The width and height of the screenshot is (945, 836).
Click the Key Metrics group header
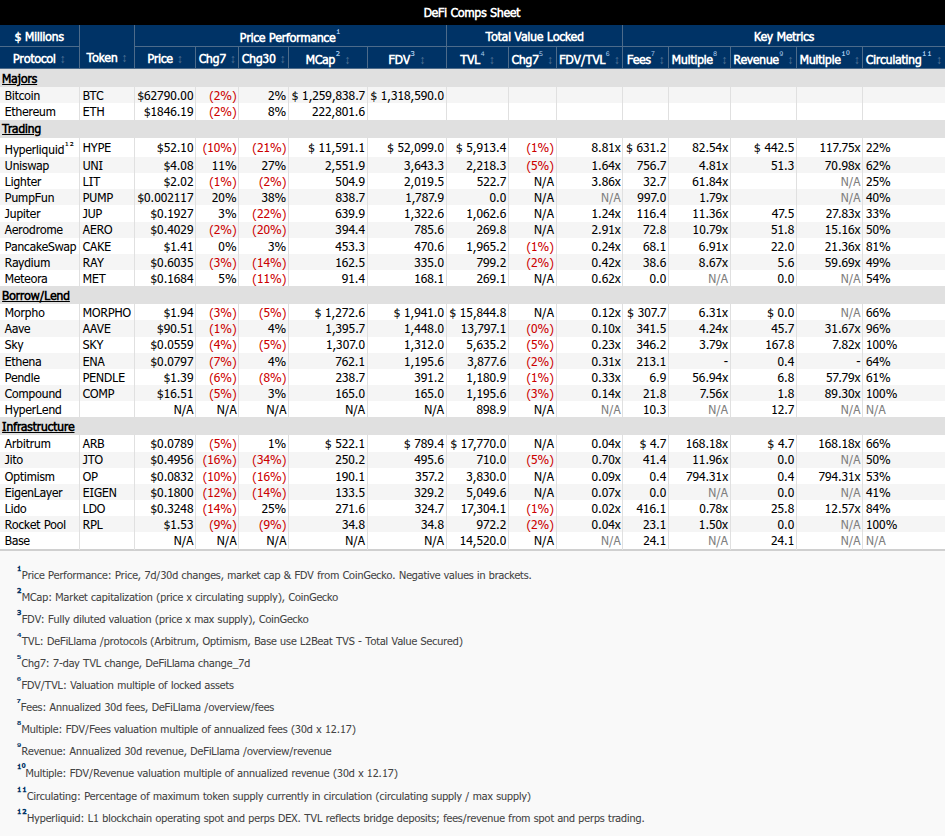pyautogui.click(x=784, y=37)
